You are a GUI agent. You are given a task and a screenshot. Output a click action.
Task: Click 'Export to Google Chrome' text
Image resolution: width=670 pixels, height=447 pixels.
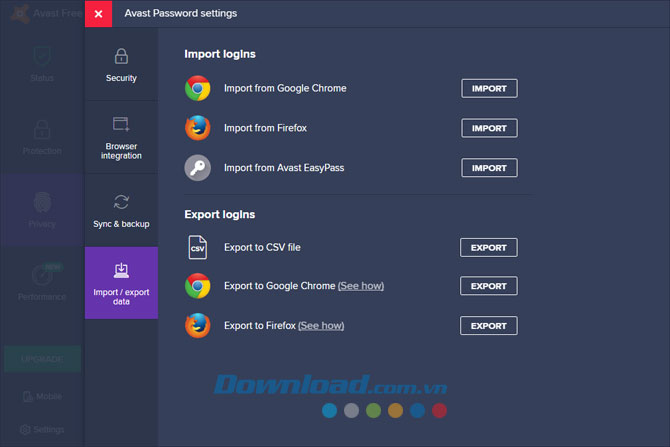click(279, 286)
